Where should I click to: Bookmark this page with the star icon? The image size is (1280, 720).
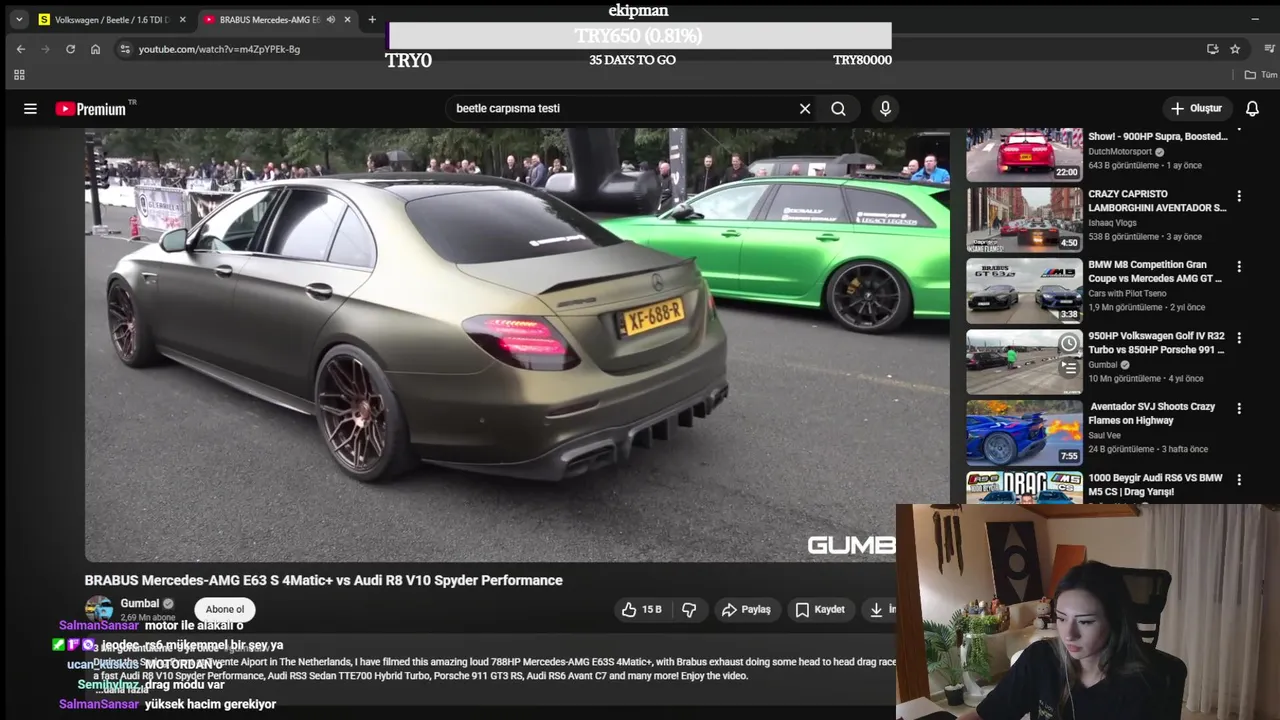point(1235,49)
